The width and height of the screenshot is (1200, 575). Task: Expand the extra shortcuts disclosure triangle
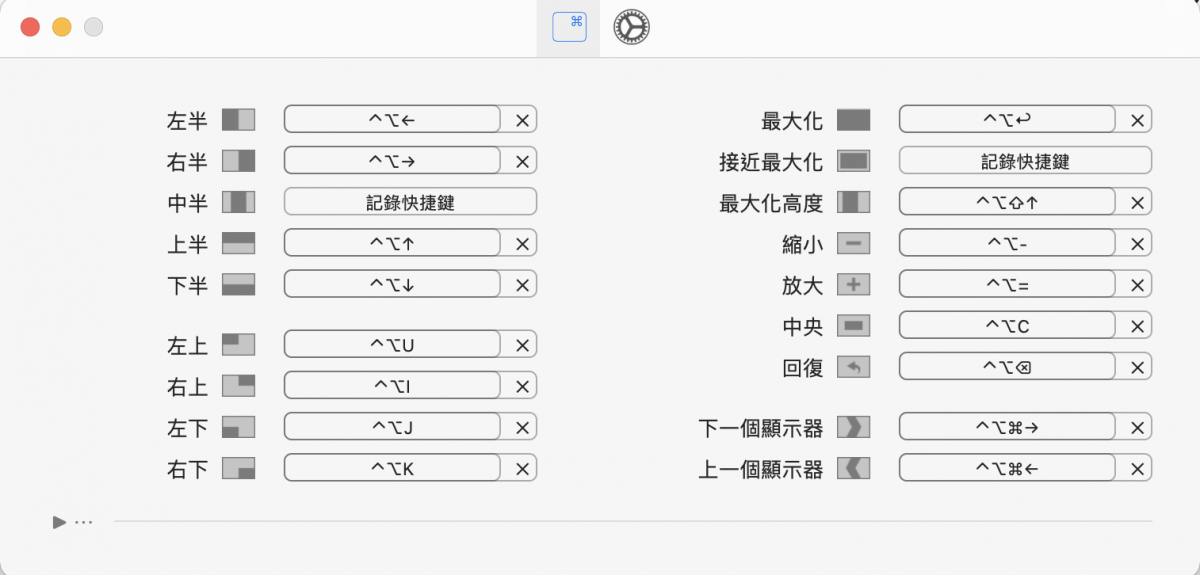[x=60, y=521]
